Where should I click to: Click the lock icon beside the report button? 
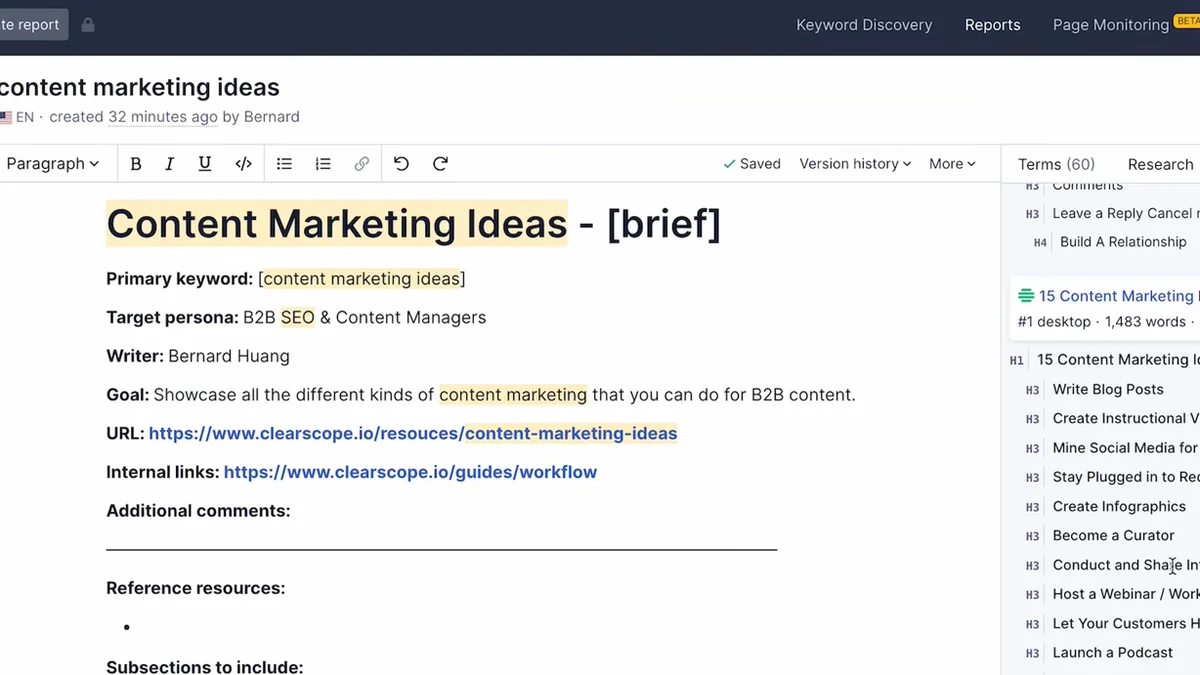click(x=88, y=25)
